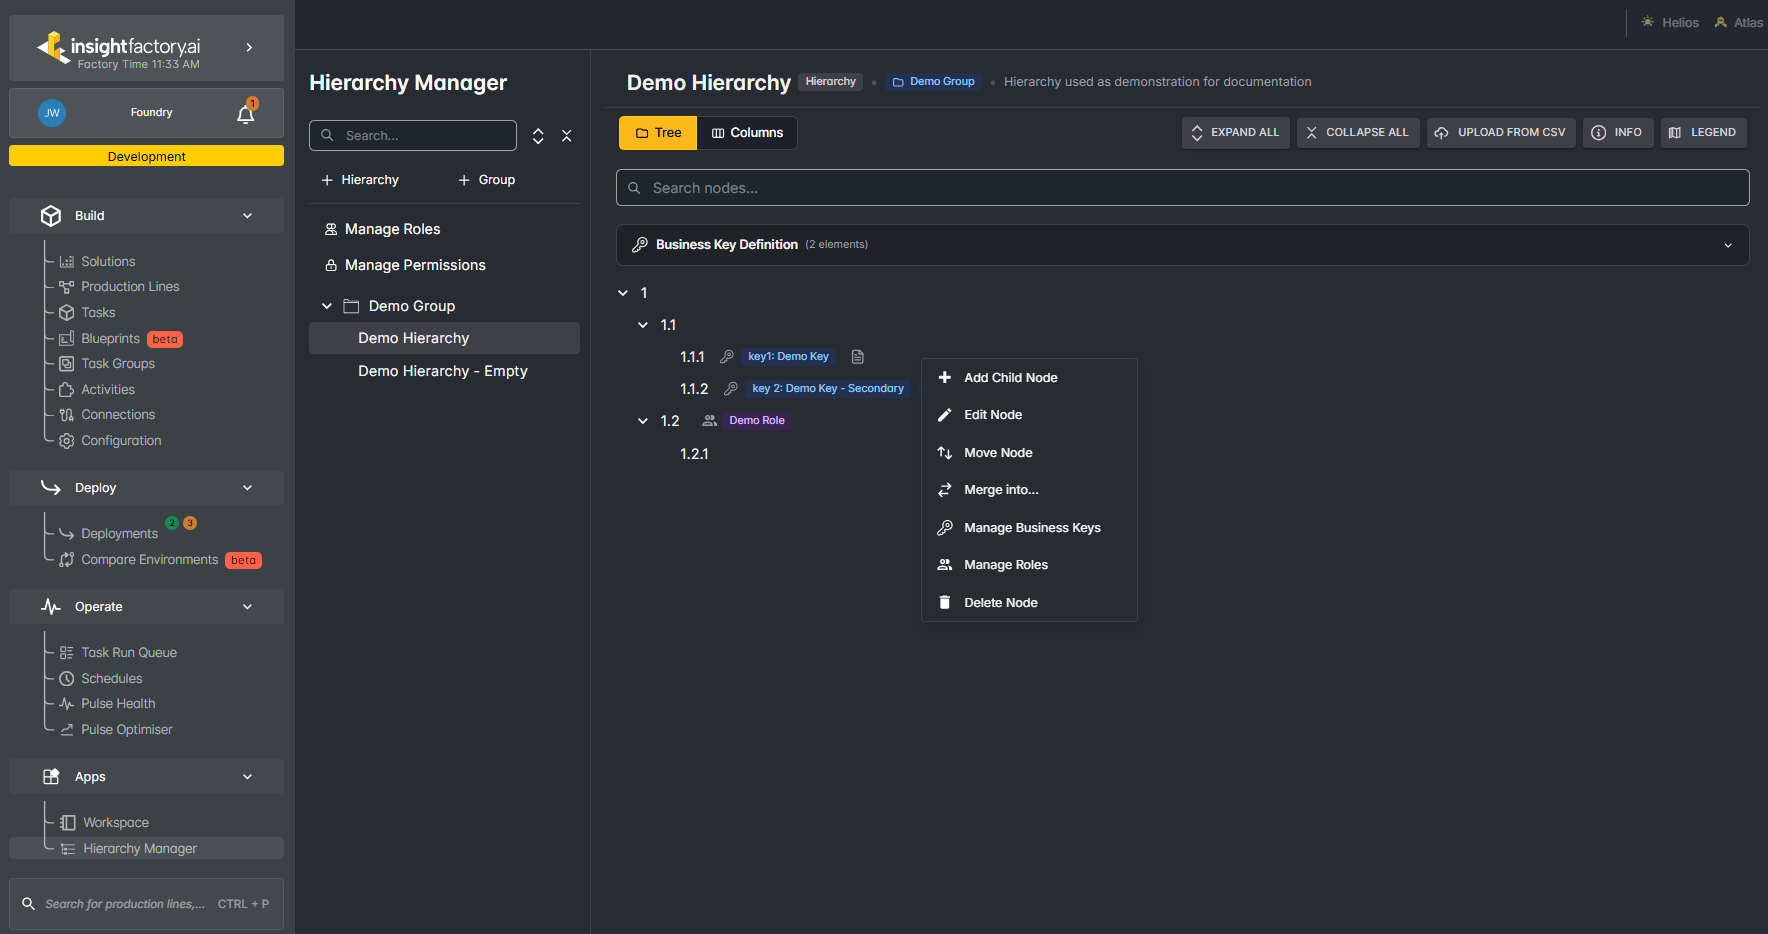
Task: Click the Production Lines icon
Action: point(67,287)
